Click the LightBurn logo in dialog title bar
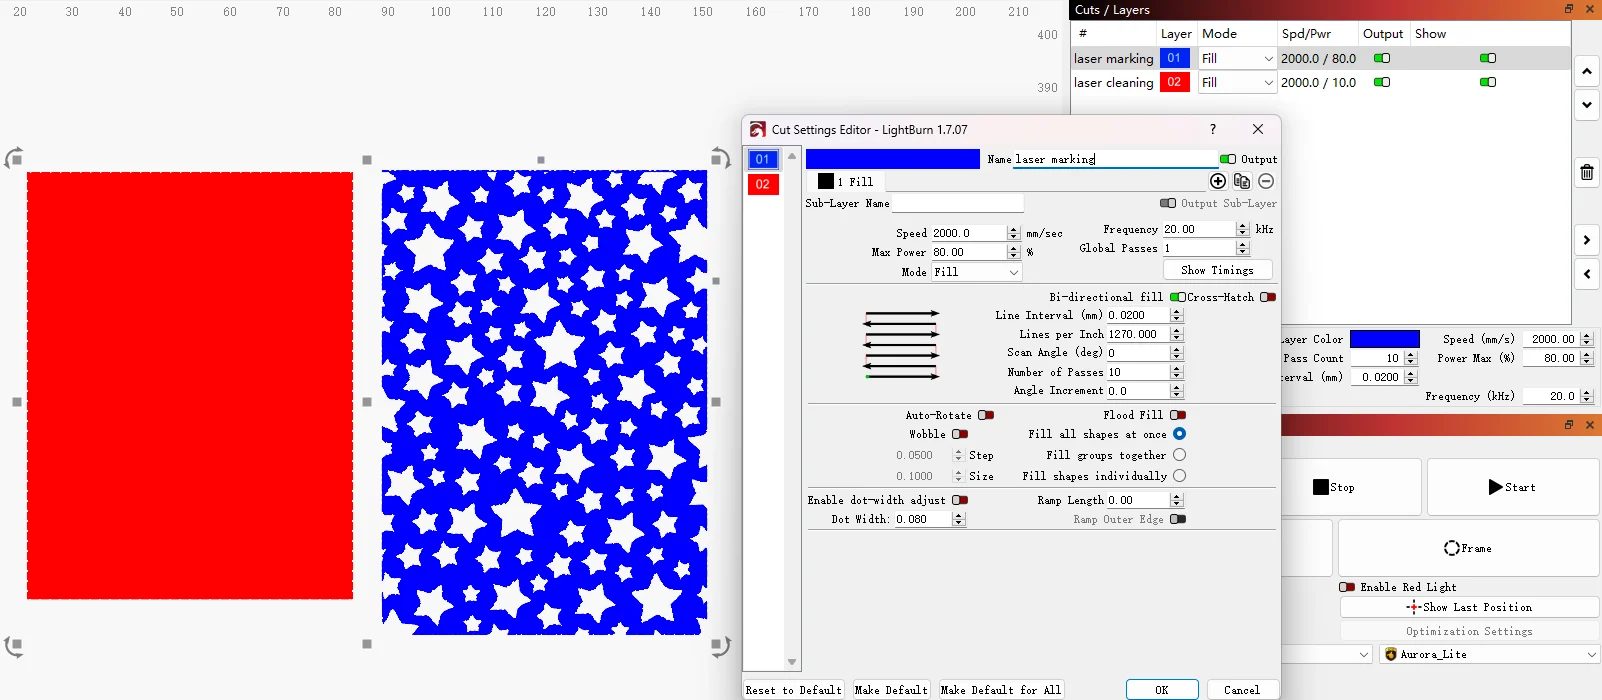The width and height of the screenshot is (1602, 700). click(x=758, y=129)
